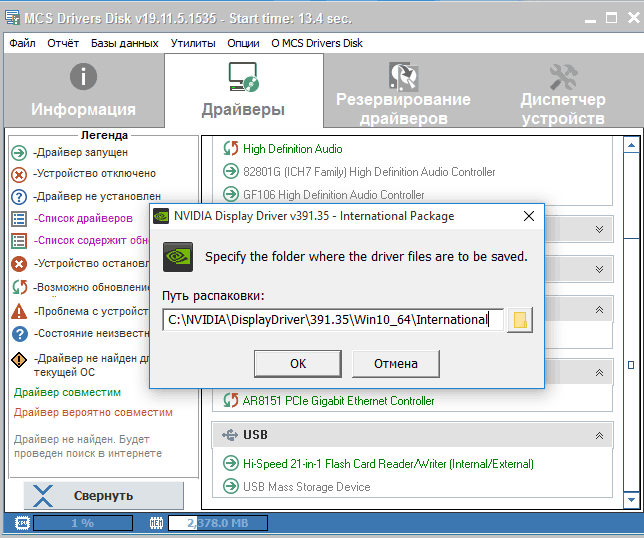Close the NVIDIA Display Driver dialog
This screenshot has width=644, height=538.
pos(529,216)
